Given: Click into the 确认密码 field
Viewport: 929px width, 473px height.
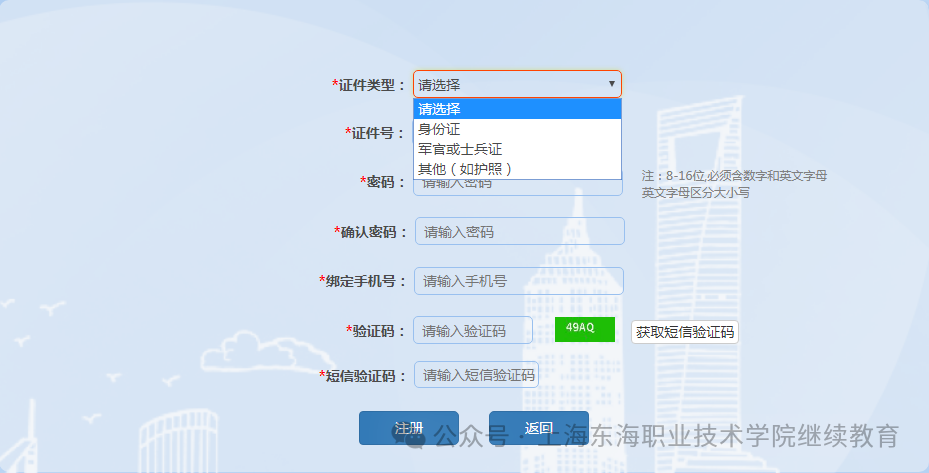Looking at the screenshot, I should tap(519, 232).
